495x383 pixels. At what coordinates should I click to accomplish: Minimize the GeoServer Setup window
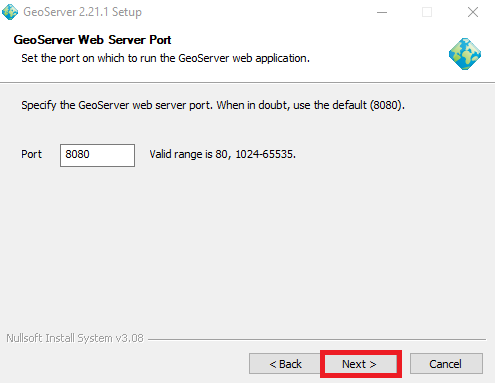coord(382,12)
